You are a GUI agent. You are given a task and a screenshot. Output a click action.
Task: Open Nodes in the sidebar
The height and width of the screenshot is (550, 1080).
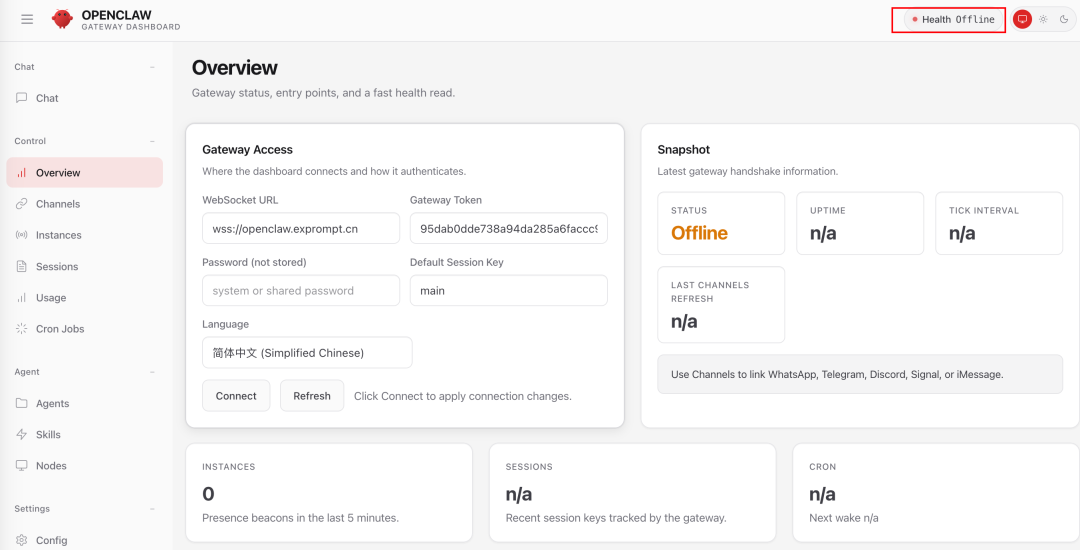(x=51, y=466)
